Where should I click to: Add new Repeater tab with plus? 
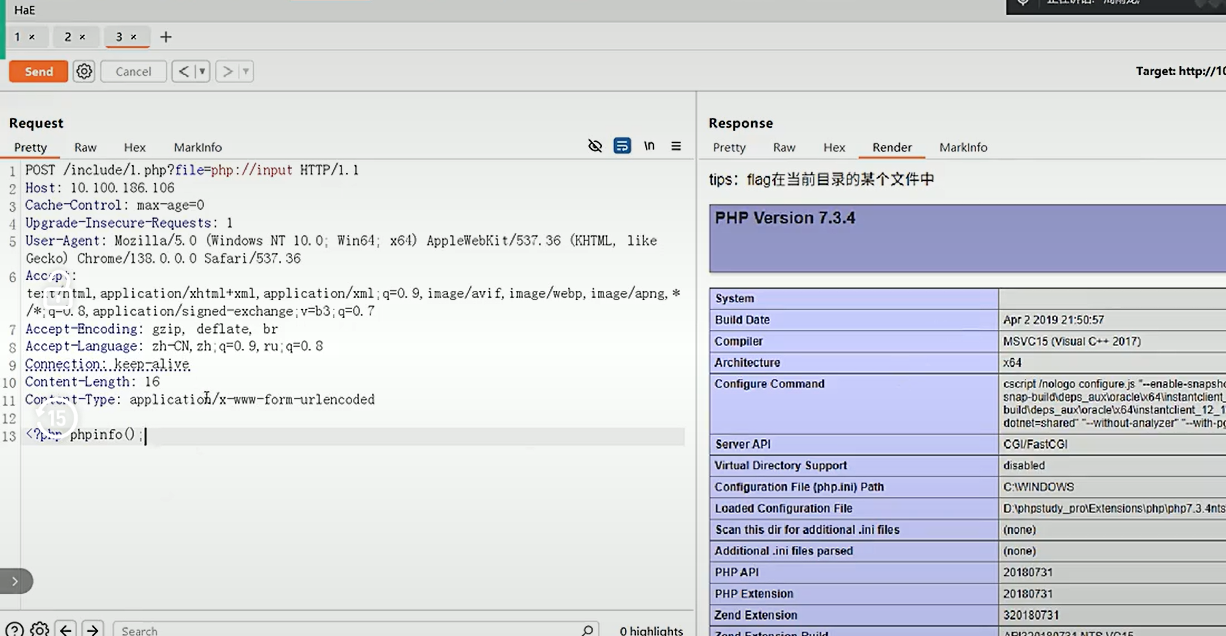pos(166,37)
